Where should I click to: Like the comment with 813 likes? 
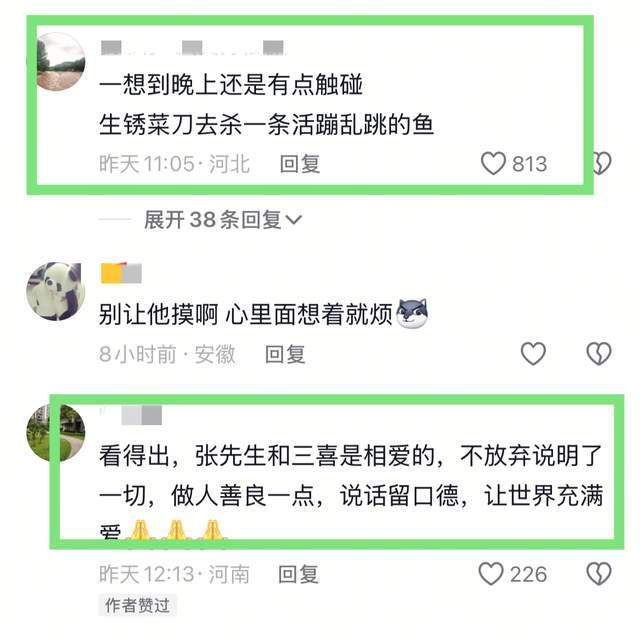[x=493, y=164]
